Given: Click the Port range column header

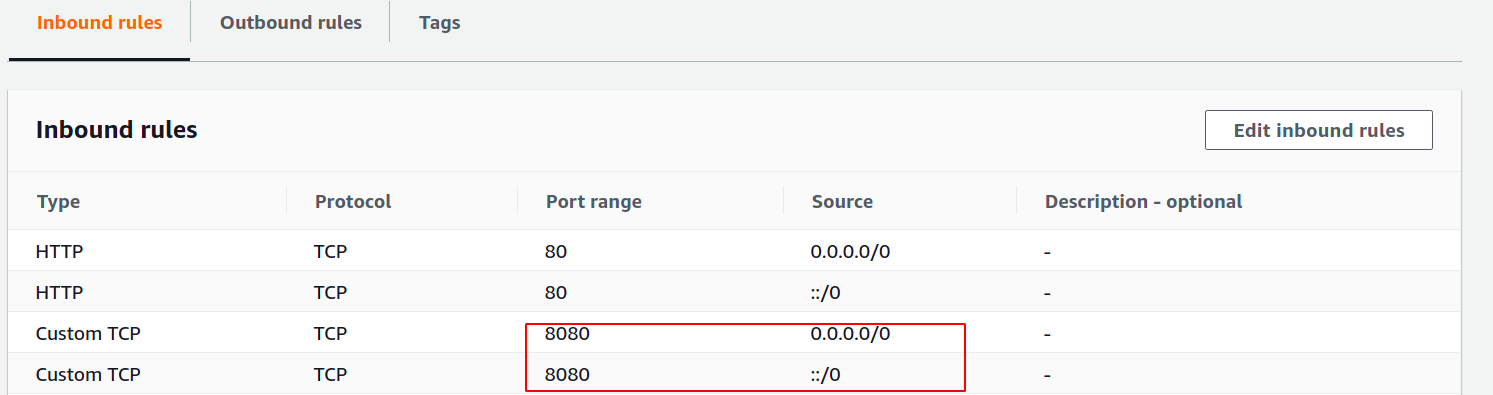Looking at the screenshot, I should pyautogui.click(x=594, y=201).
